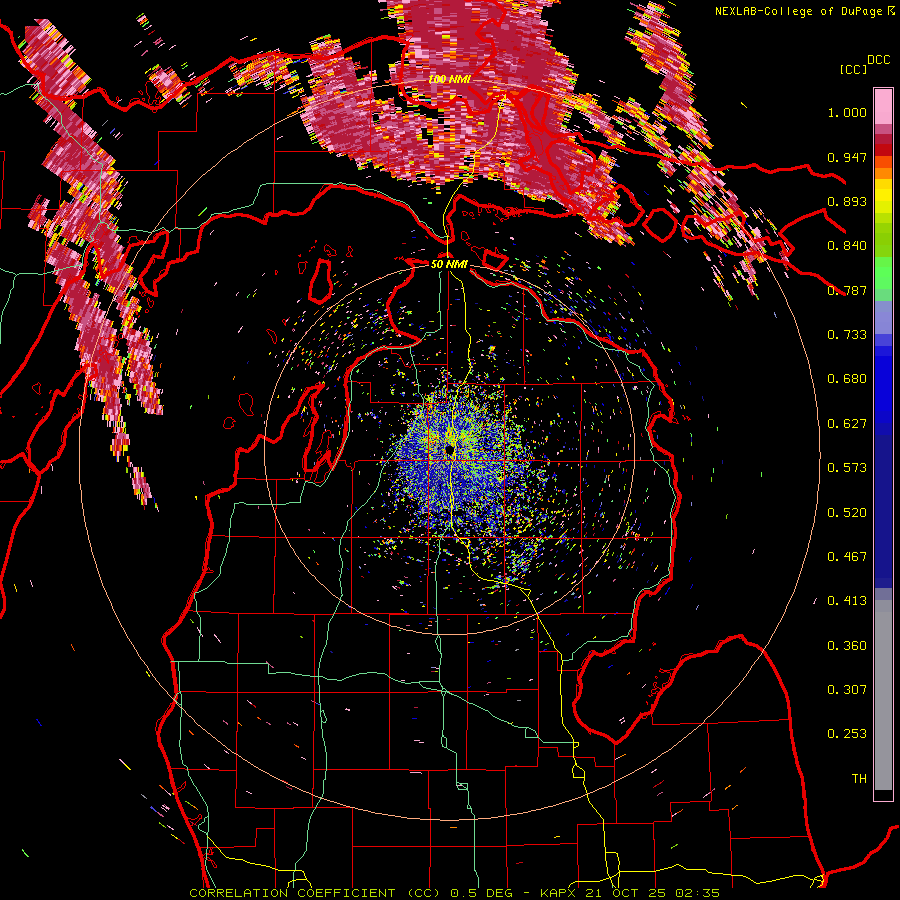This screenshot has height=900, width=900.
Task: Click the TH label at the legend bottom
Action: (x=859, y=779)
